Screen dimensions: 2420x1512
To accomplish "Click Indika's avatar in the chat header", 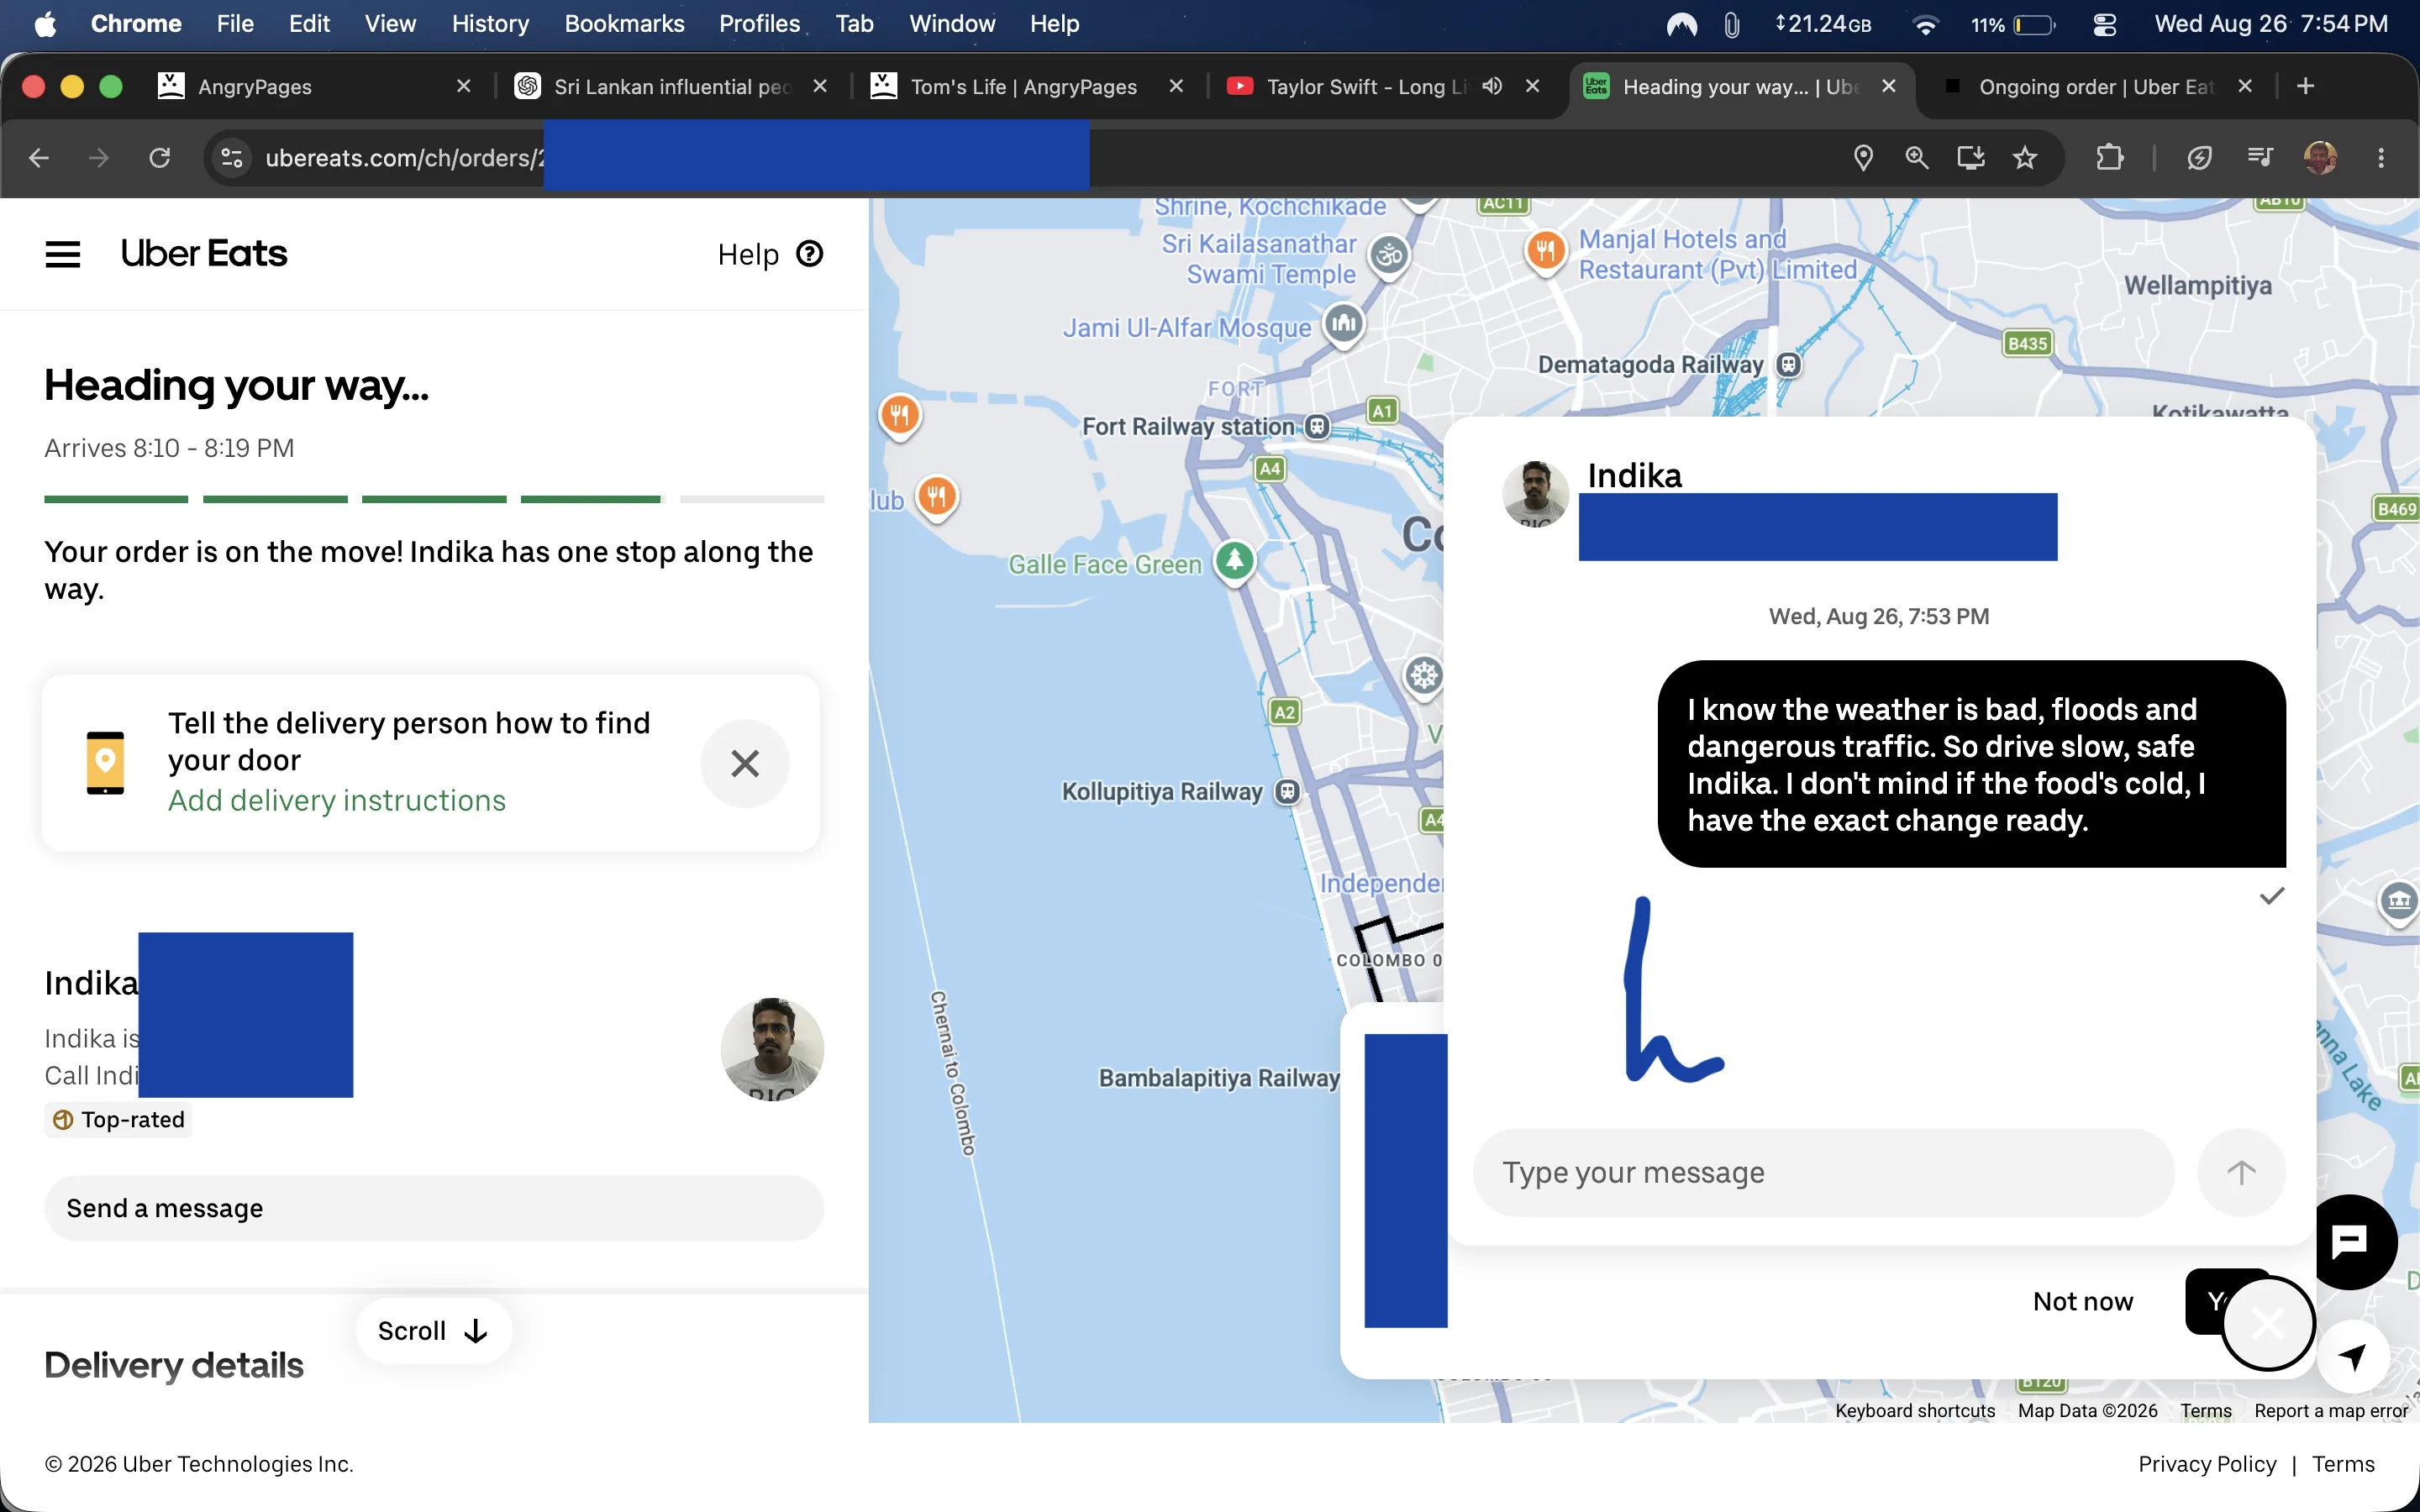I will [x=1535, y=493].
